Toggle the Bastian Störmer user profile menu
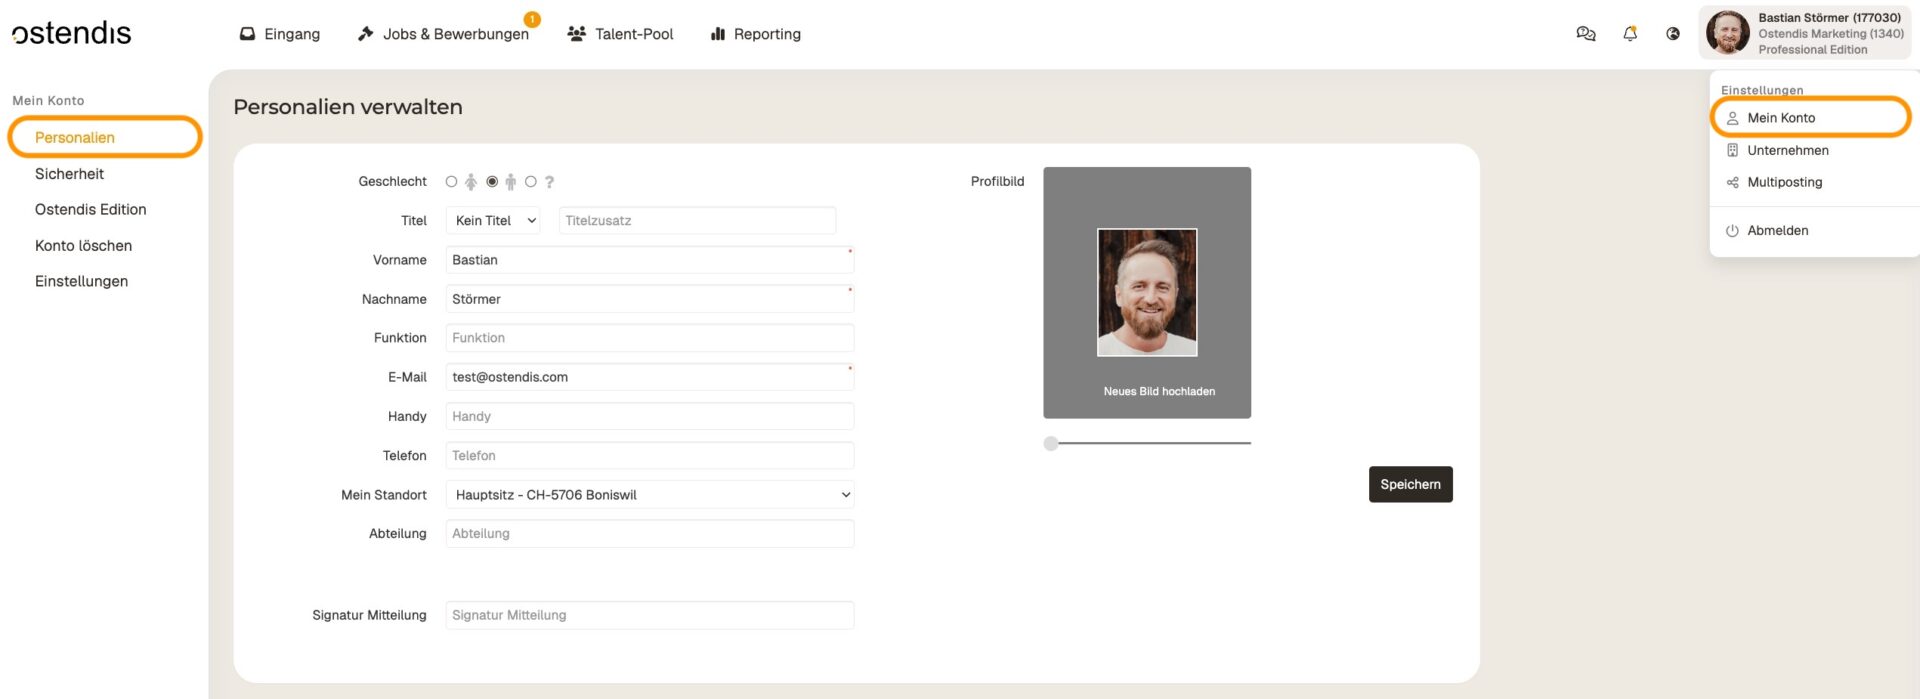The image size is (1920, 699). [1804, 34]
